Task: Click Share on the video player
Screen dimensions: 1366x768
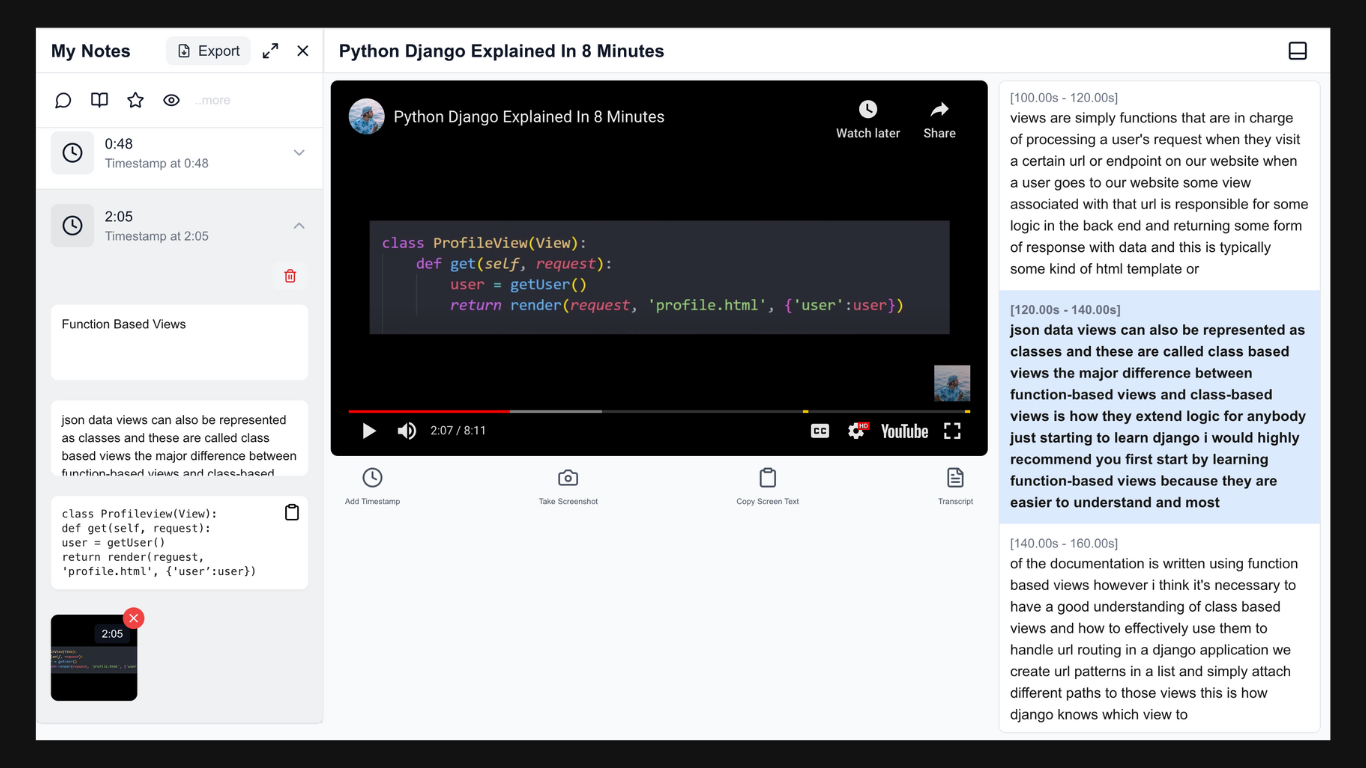Action: click(x=939, y=119)
